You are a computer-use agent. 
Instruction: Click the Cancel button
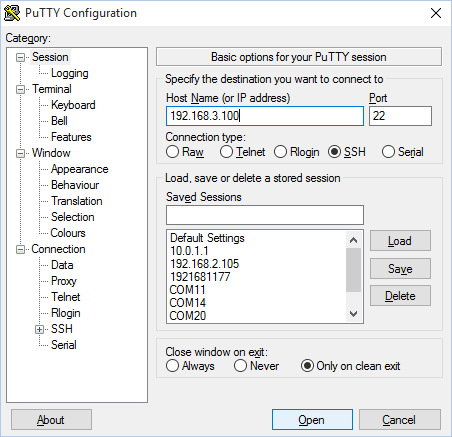[399, 420]
